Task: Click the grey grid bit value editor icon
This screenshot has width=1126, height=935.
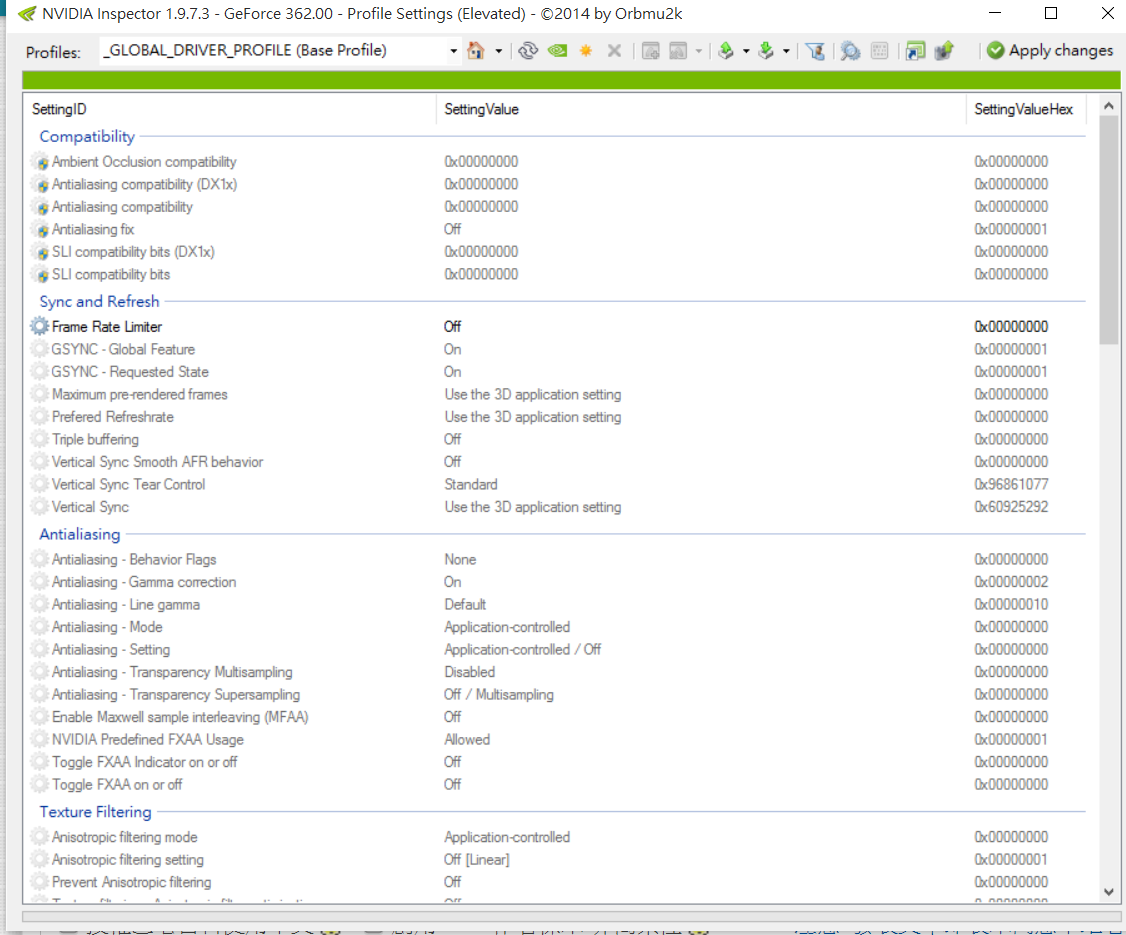Action: (879, 50)
